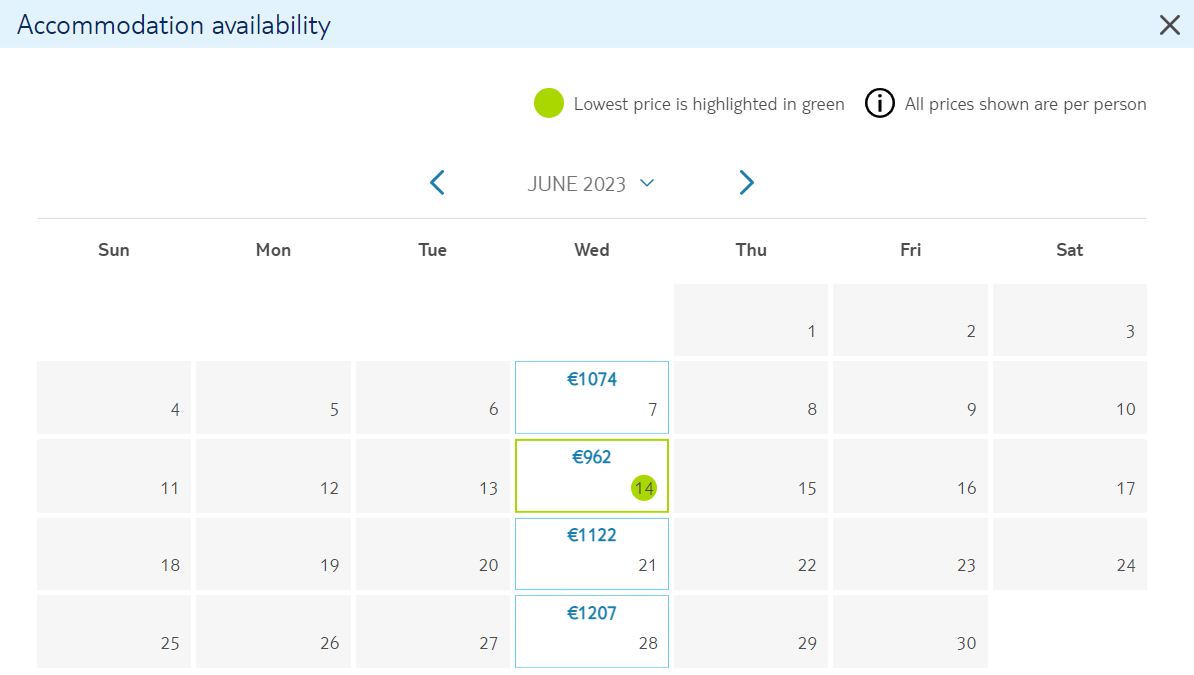Advance to next month with right arrow
1194x675 pixels.
tap(746, 183)
